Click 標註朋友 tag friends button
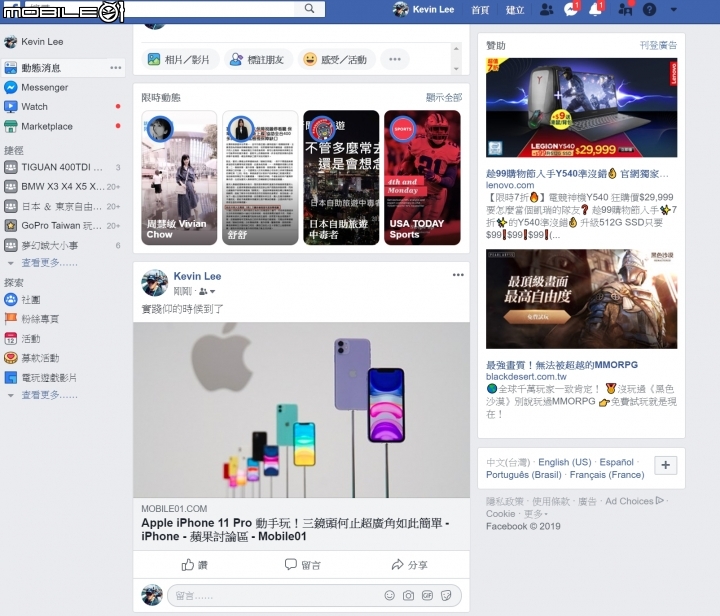 click(258, 59)
